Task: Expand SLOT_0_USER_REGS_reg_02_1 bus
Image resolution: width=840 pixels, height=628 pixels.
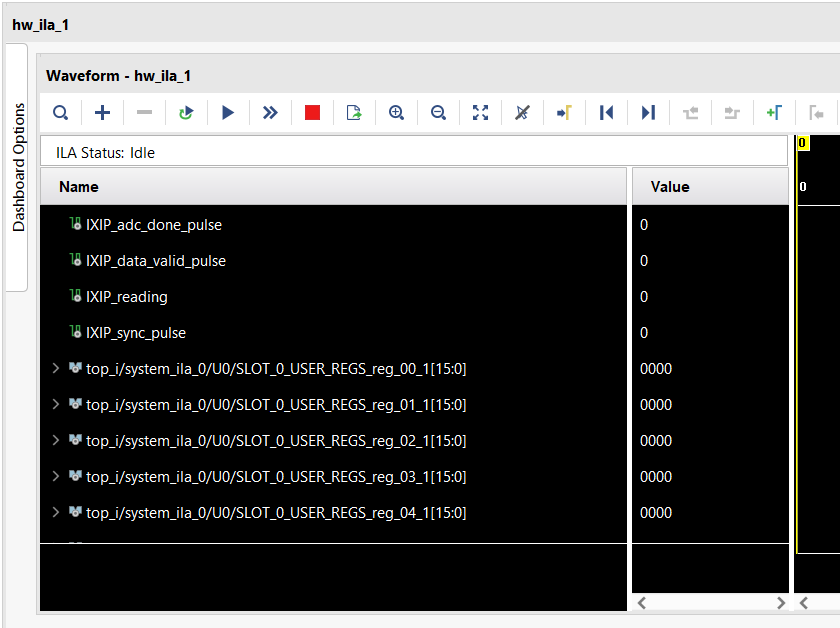Action: pyautogui.click(x=56, y=441)
